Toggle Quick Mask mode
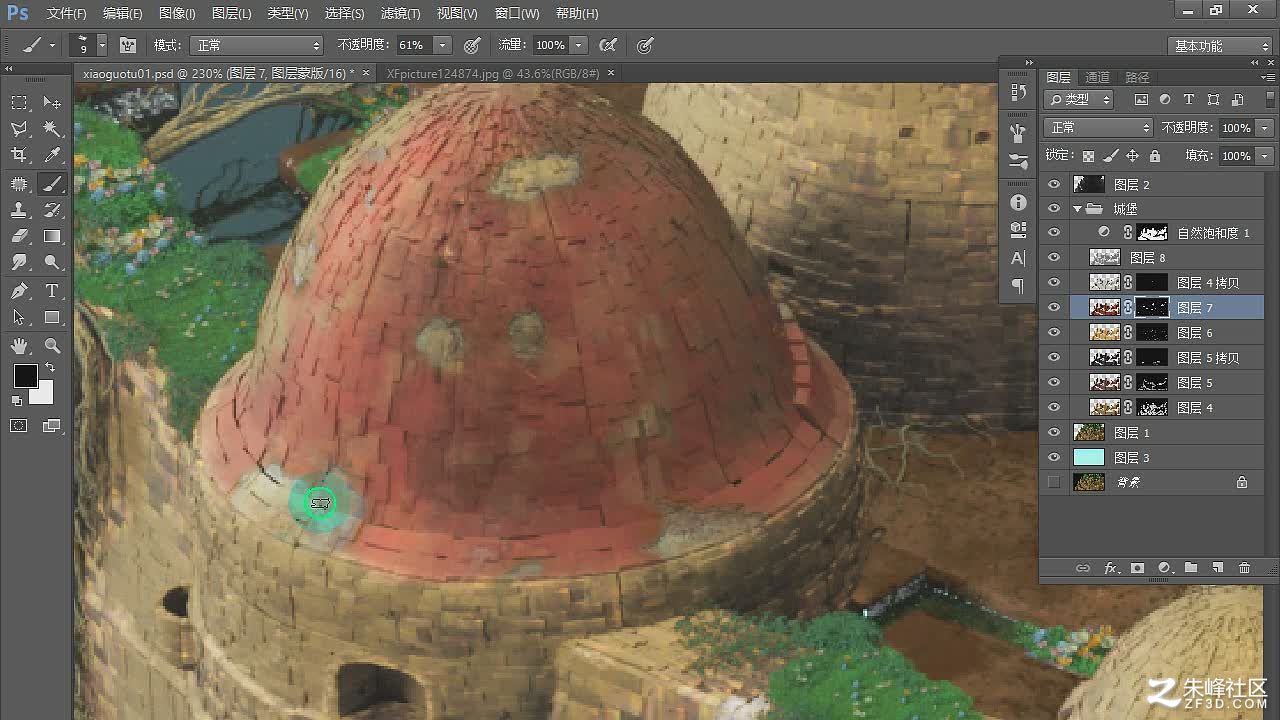1280x720 pixels. [x=19, y=426]
